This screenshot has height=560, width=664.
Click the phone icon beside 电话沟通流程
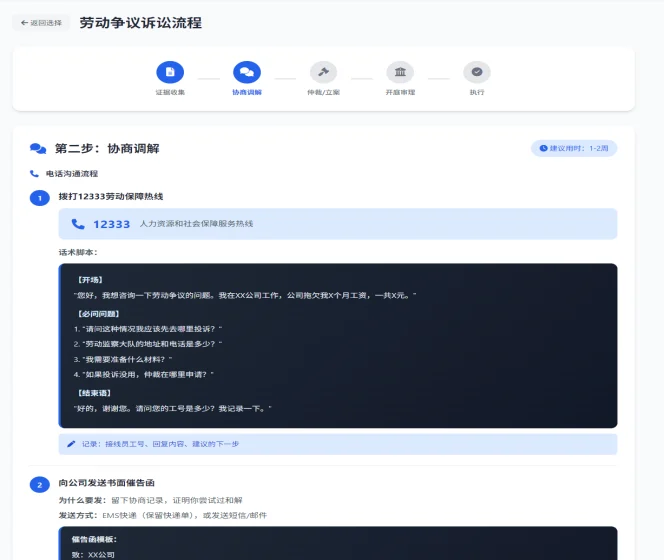(34, 174)
